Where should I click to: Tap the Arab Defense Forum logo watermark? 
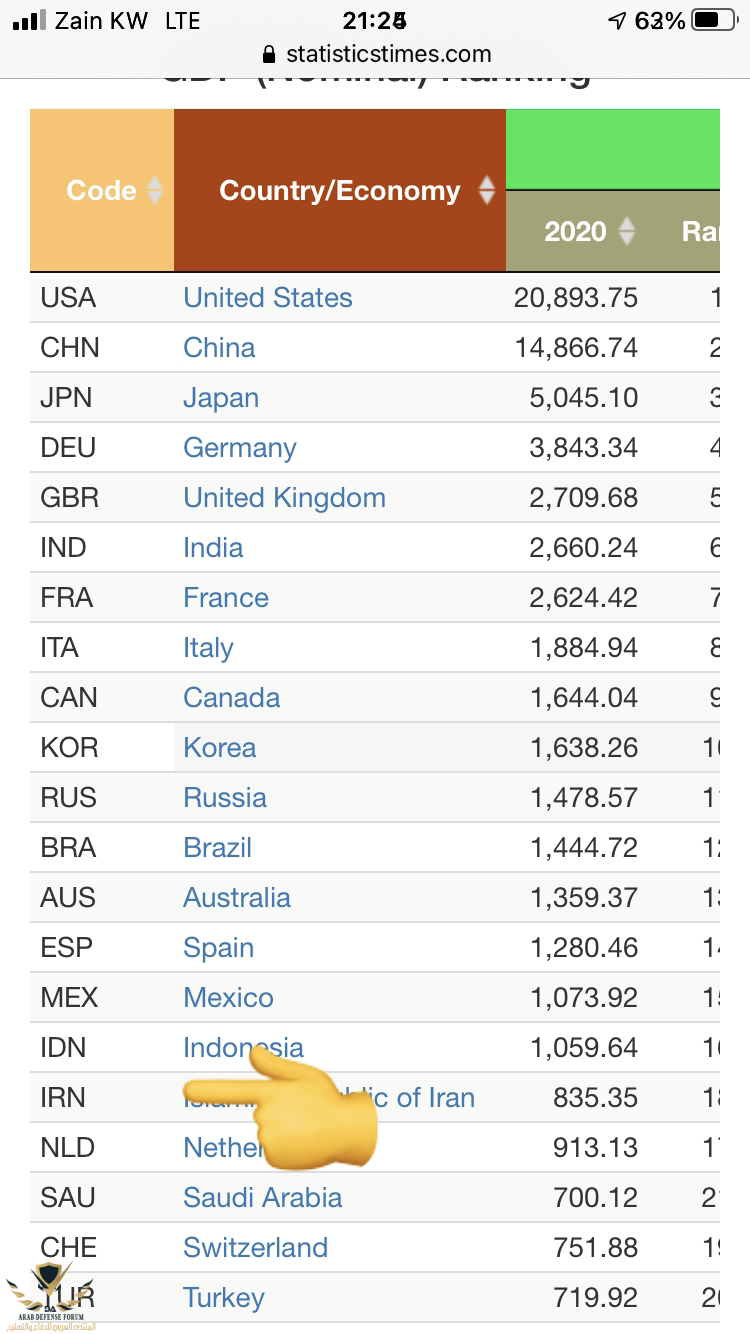click(x=50, y=1297)
